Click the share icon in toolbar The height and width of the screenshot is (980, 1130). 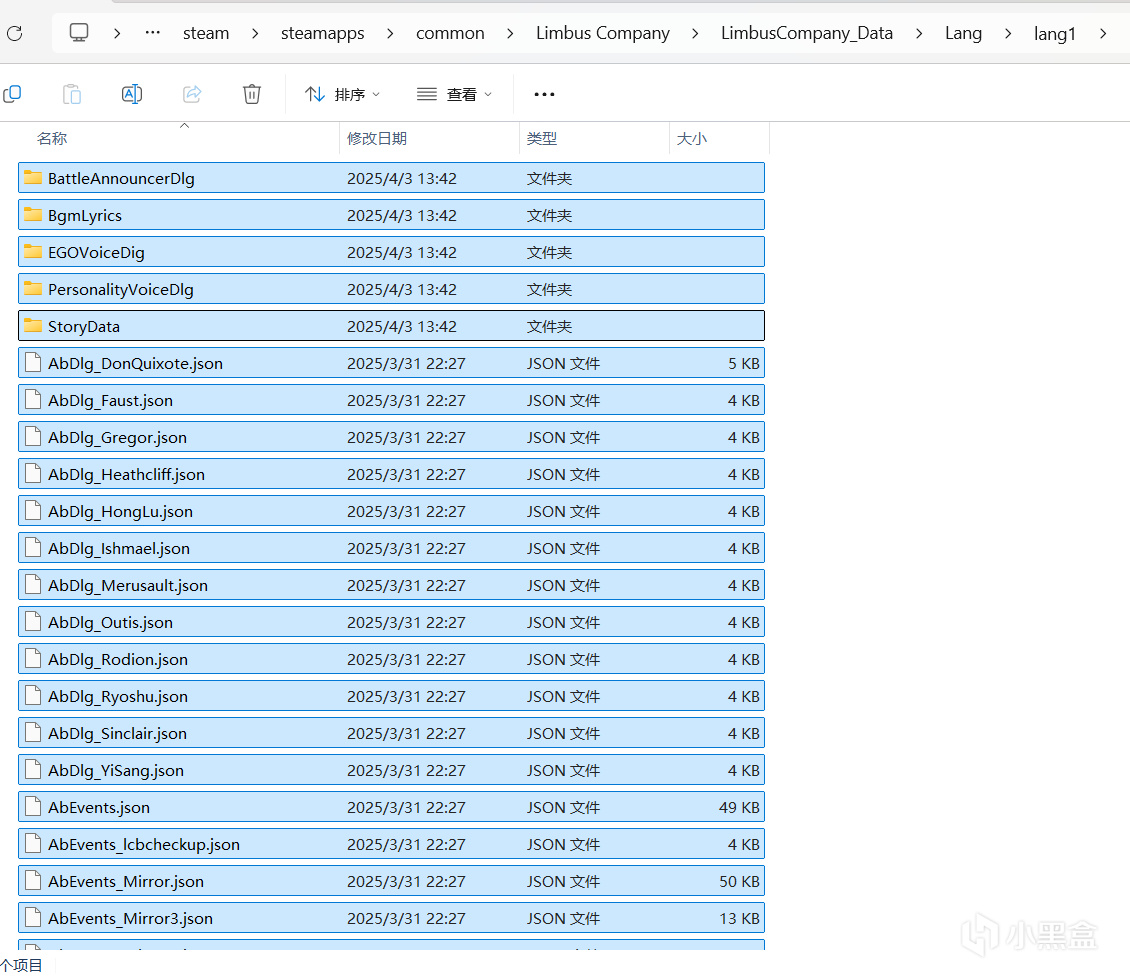point(192,94)
